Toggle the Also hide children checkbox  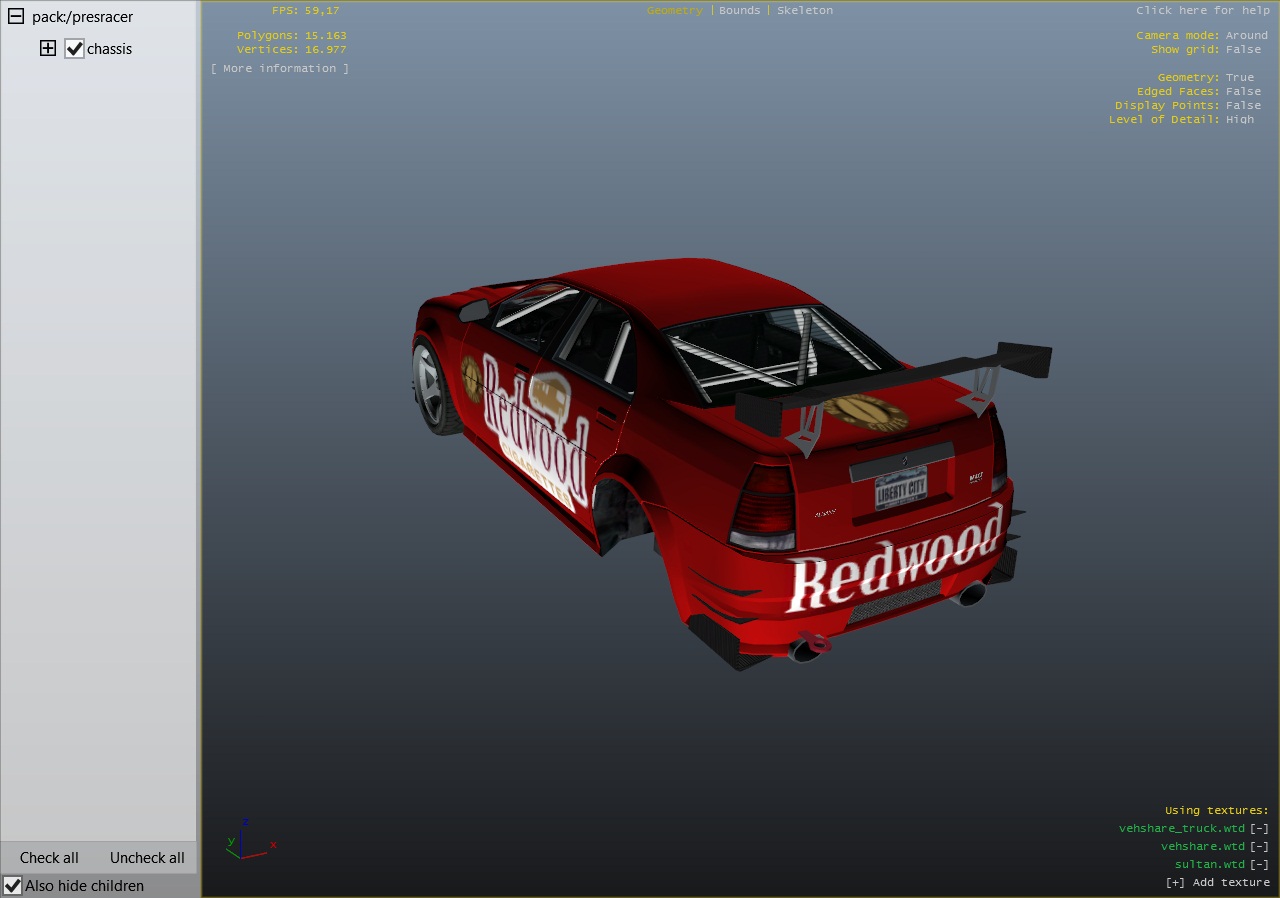coord(12,885)
